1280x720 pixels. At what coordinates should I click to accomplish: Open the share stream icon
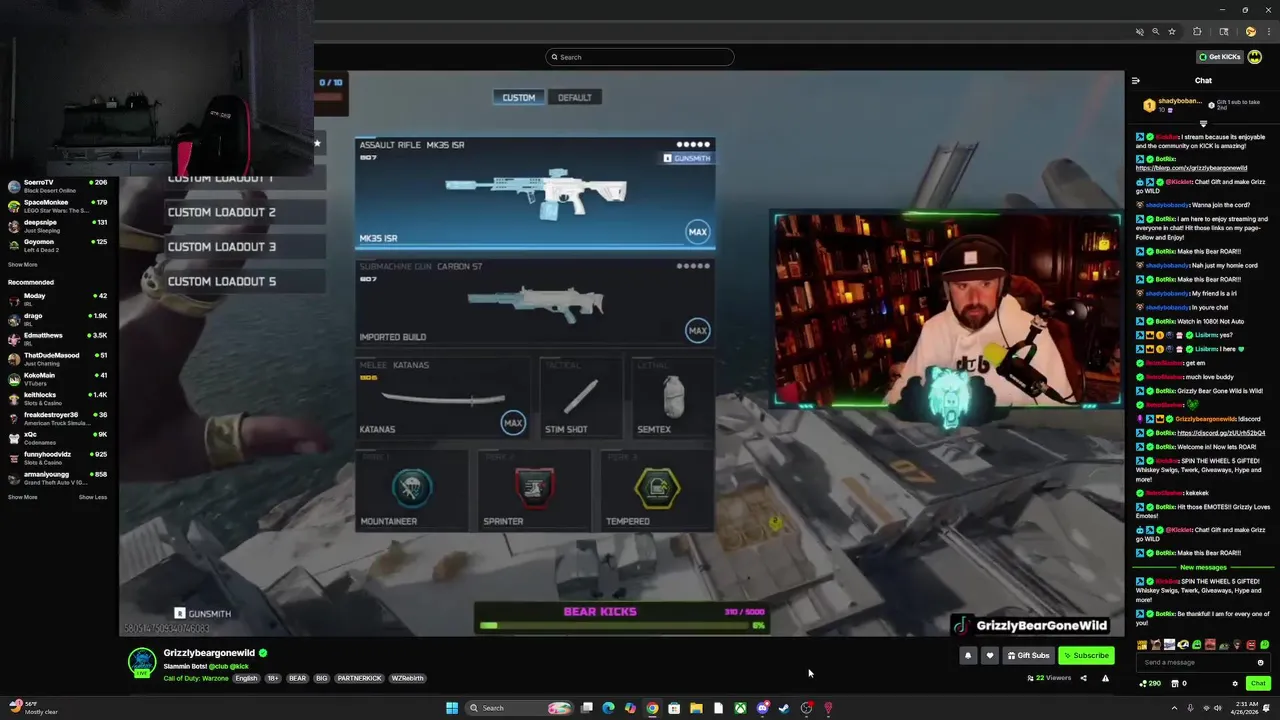(x=1083, y=678)
